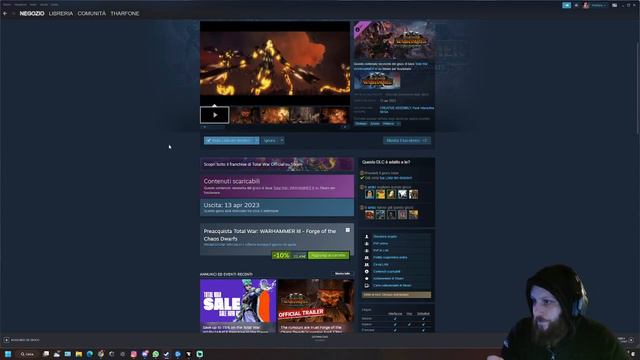The height and width of the screenshot is (360, 640).
Task: Click the first avatar in friends-own-game row
Action: (x=369, y=215)
